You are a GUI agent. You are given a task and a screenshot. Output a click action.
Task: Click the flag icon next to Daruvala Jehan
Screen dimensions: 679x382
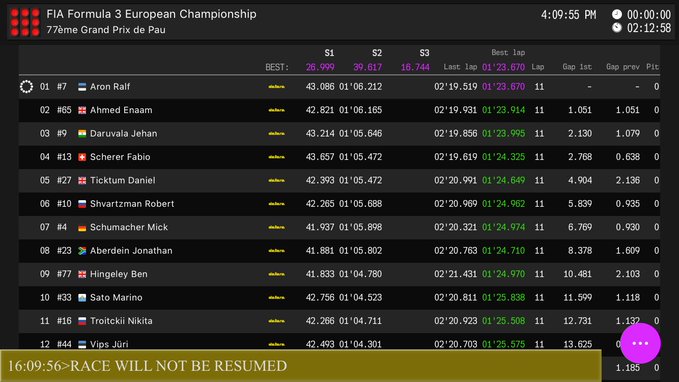click(x=82, y=133)
